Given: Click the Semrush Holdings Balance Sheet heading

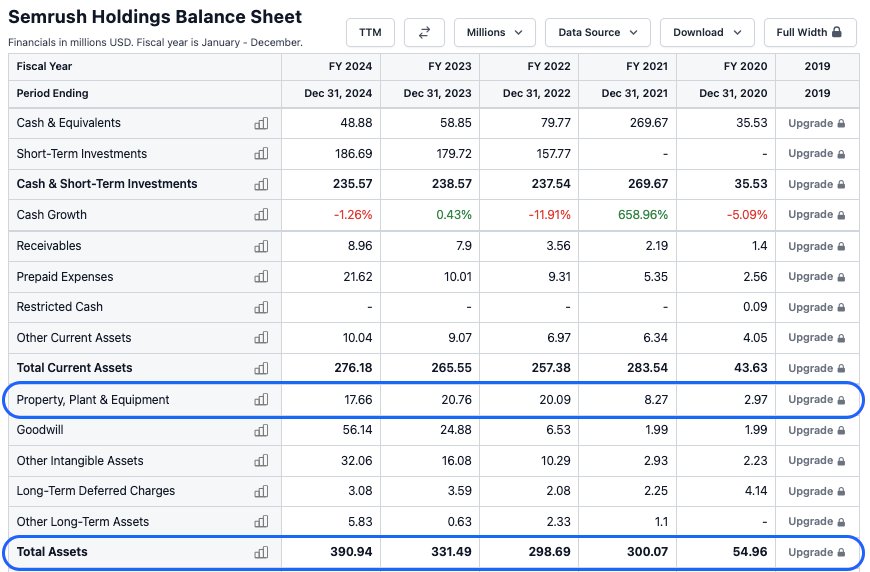Looking at the screenshot, I should click(155, 17).
